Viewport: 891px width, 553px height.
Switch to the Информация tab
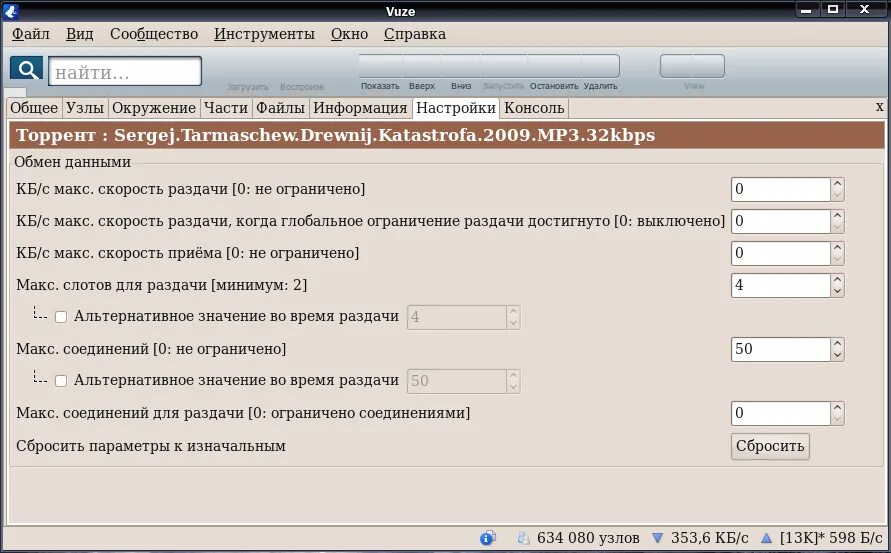click(360, 108)
